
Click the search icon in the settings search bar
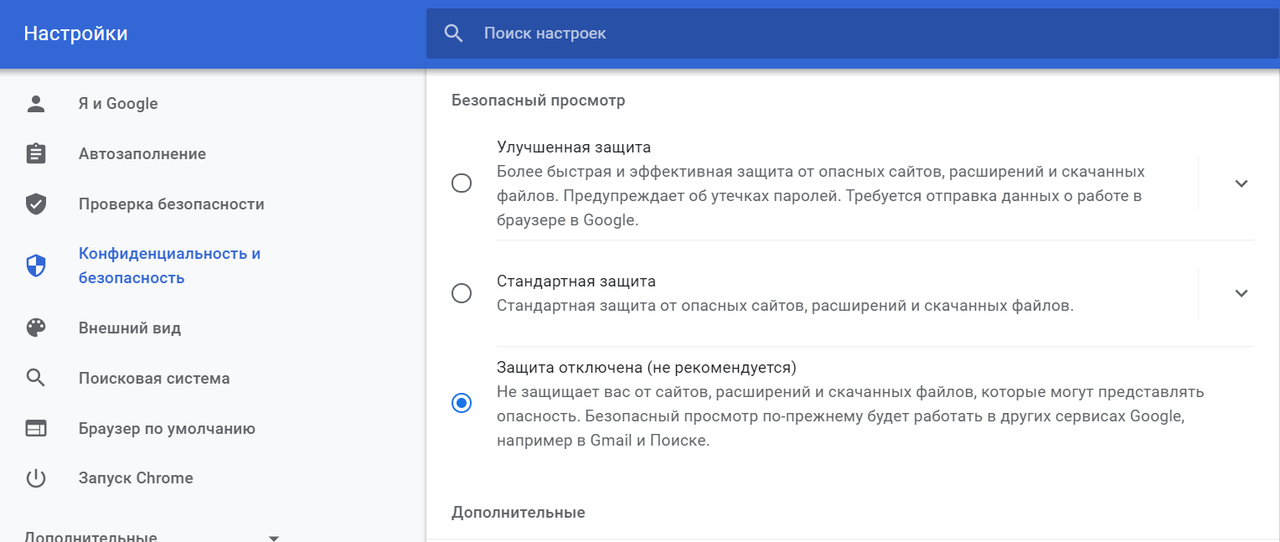click(454, 34)
